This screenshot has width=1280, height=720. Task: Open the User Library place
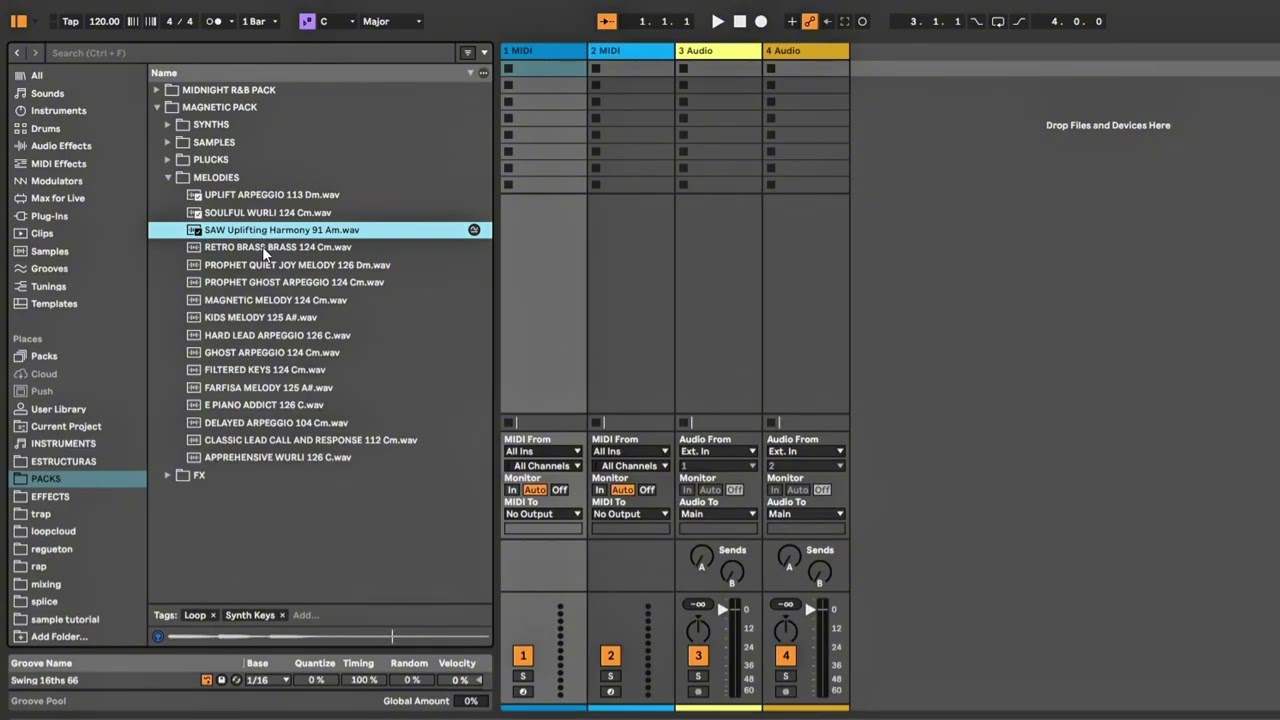58,409
